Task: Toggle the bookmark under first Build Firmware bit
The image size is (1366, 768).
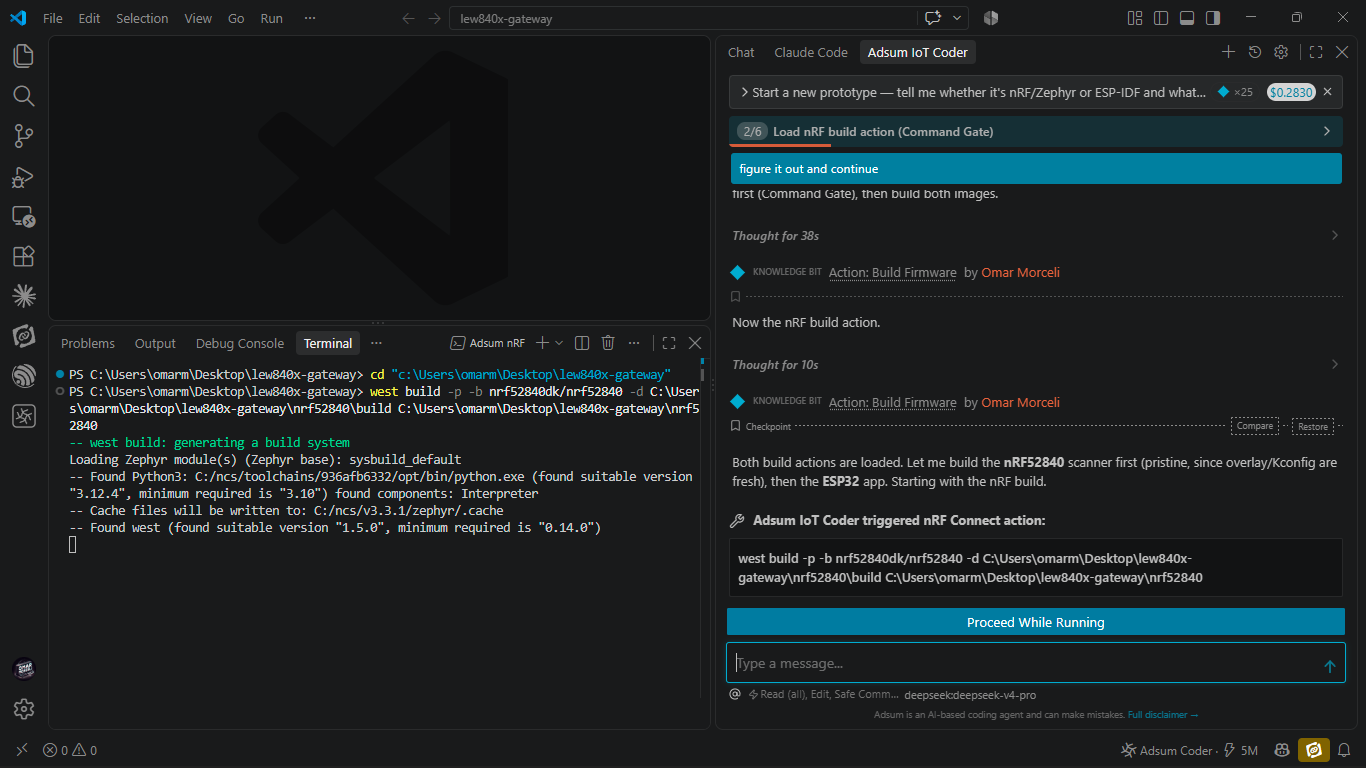Action: (x=736, y=296)
